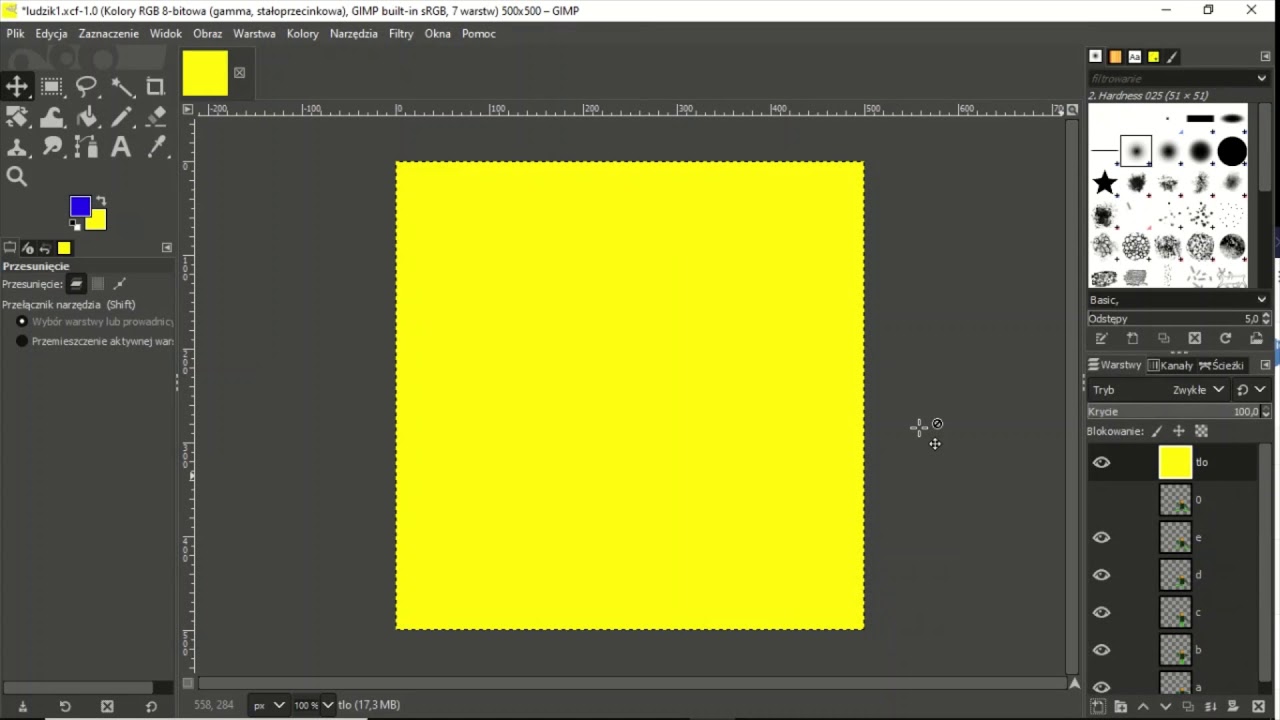The width and height of the screenshot is (1280, 720).
Task: Set move mode to selection
Action: (98, 284)
